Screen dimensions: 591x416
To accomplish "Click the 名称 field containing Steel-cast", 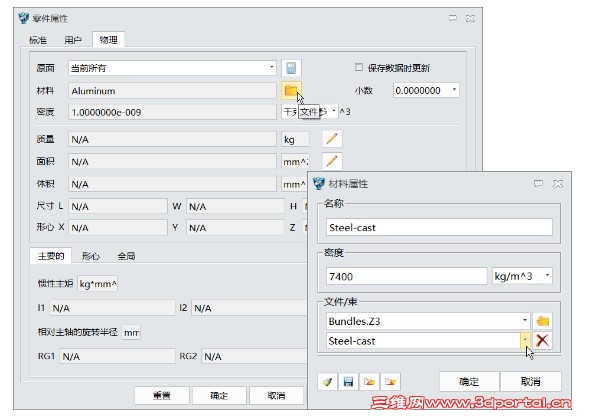I will (439, 228).
